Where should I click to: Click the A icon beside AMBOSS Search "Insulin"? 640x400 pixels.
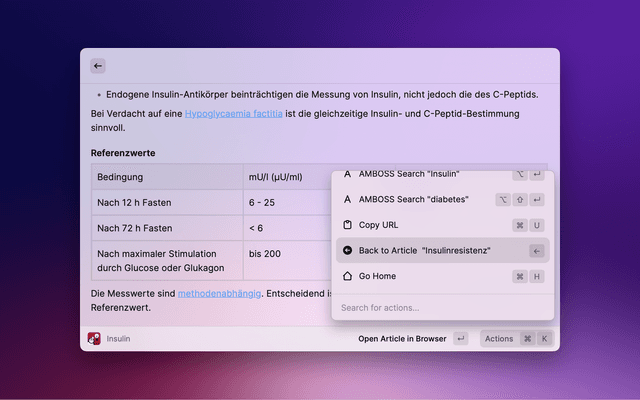pos(347,175)
